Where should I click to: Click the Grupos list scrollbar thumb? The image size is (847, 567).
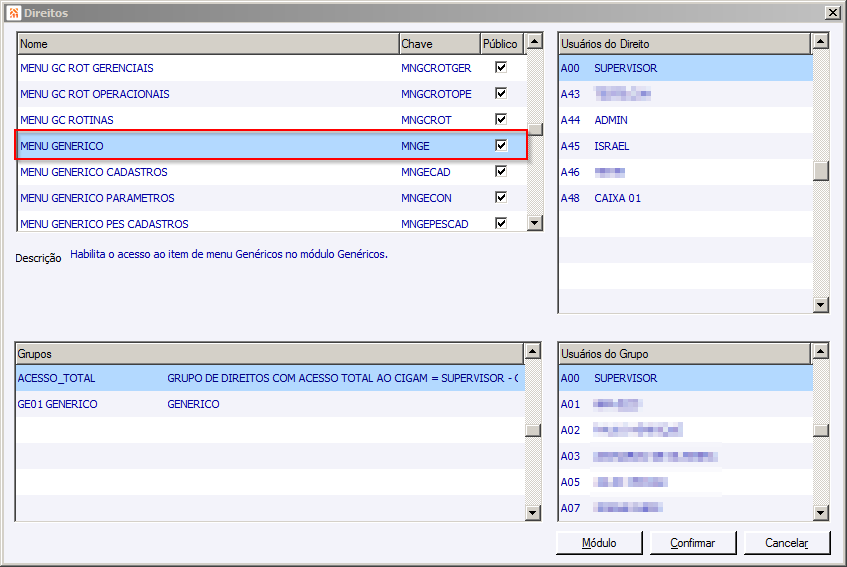[x=533, y=430]
